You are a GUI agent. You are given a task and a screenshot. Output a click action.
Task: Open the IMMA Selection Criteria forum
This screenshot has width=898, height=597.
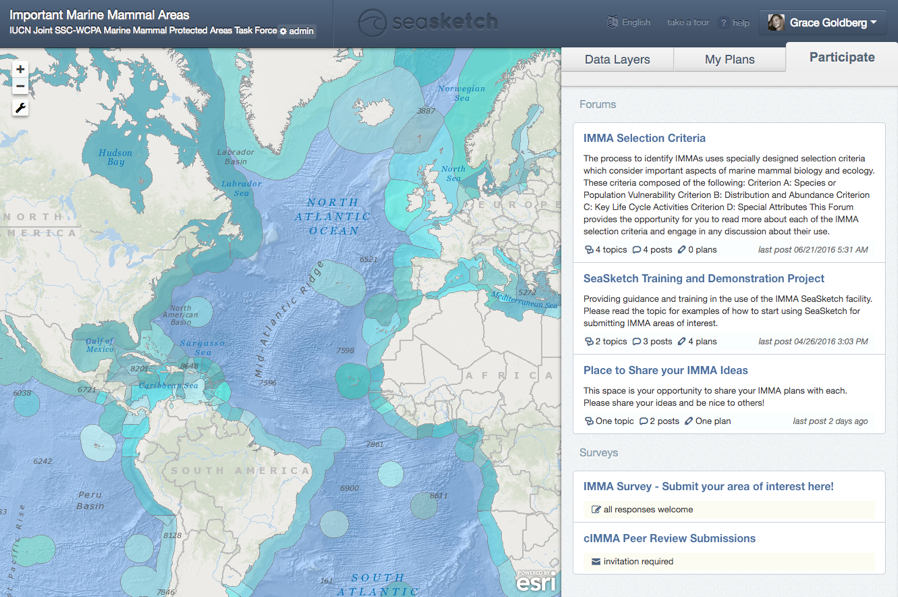click(644, 138)
